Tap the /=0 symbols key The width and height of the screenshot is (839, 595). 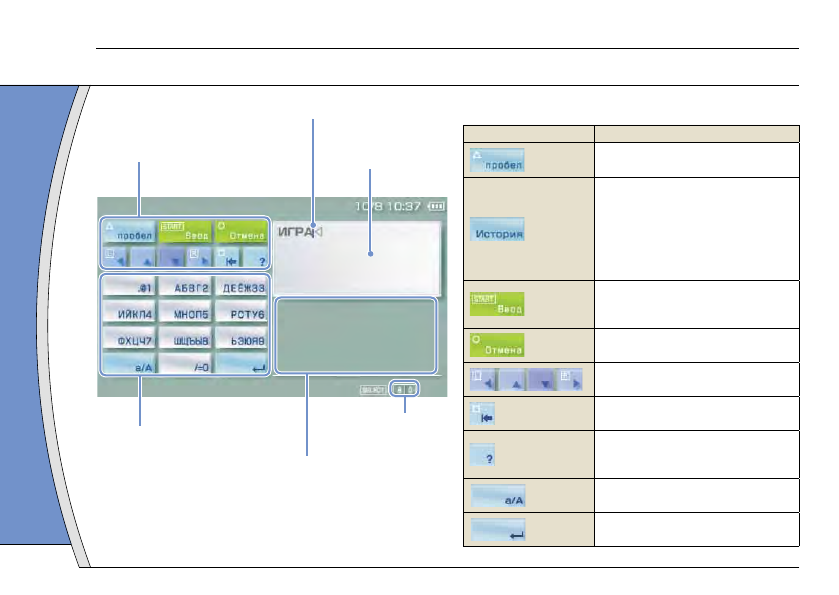click(185, 366)
